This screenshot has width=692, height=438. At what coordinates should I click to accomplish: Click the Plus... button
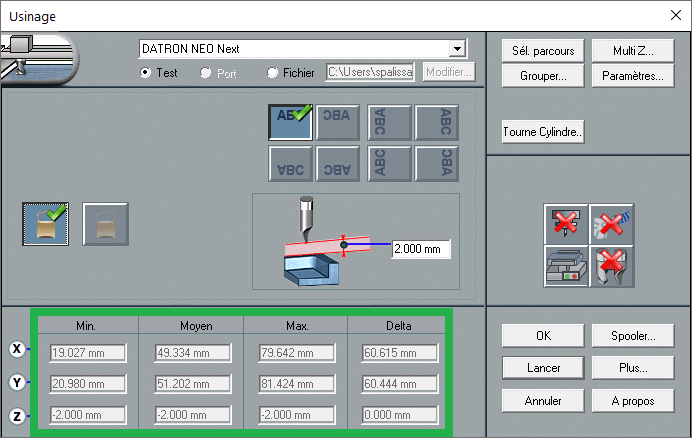point(631,368)
